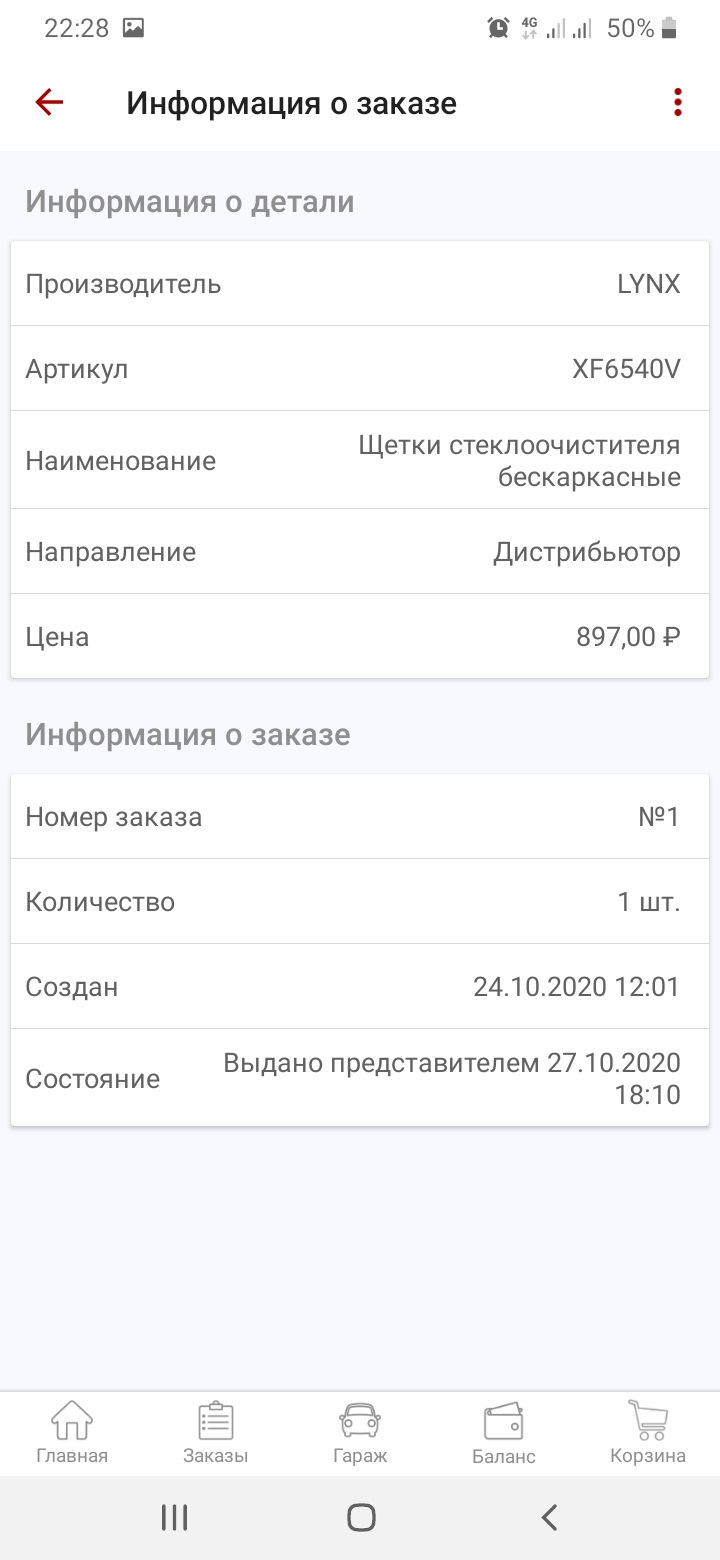This screenshot has width=720, height=1560.
Task: Tap the picture notification icon
Action: (x=133, y=28)
